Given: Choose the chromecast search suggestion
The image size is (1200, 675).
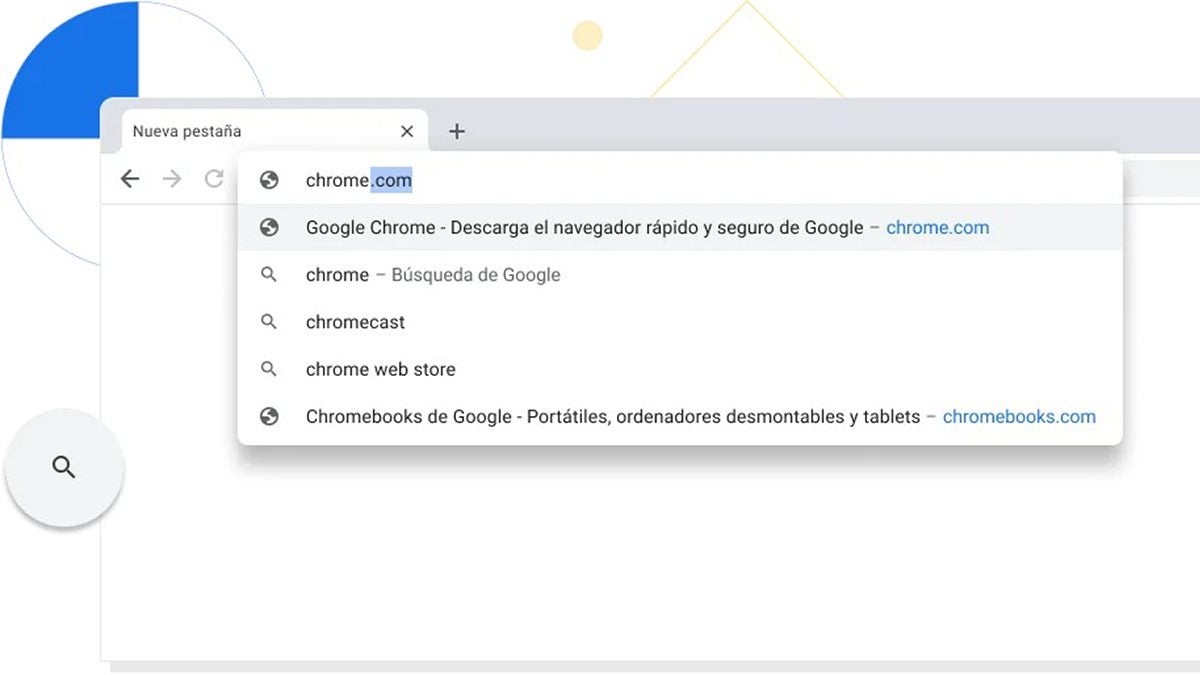Looking at the screenshot, I should click(x=680, y=322).
